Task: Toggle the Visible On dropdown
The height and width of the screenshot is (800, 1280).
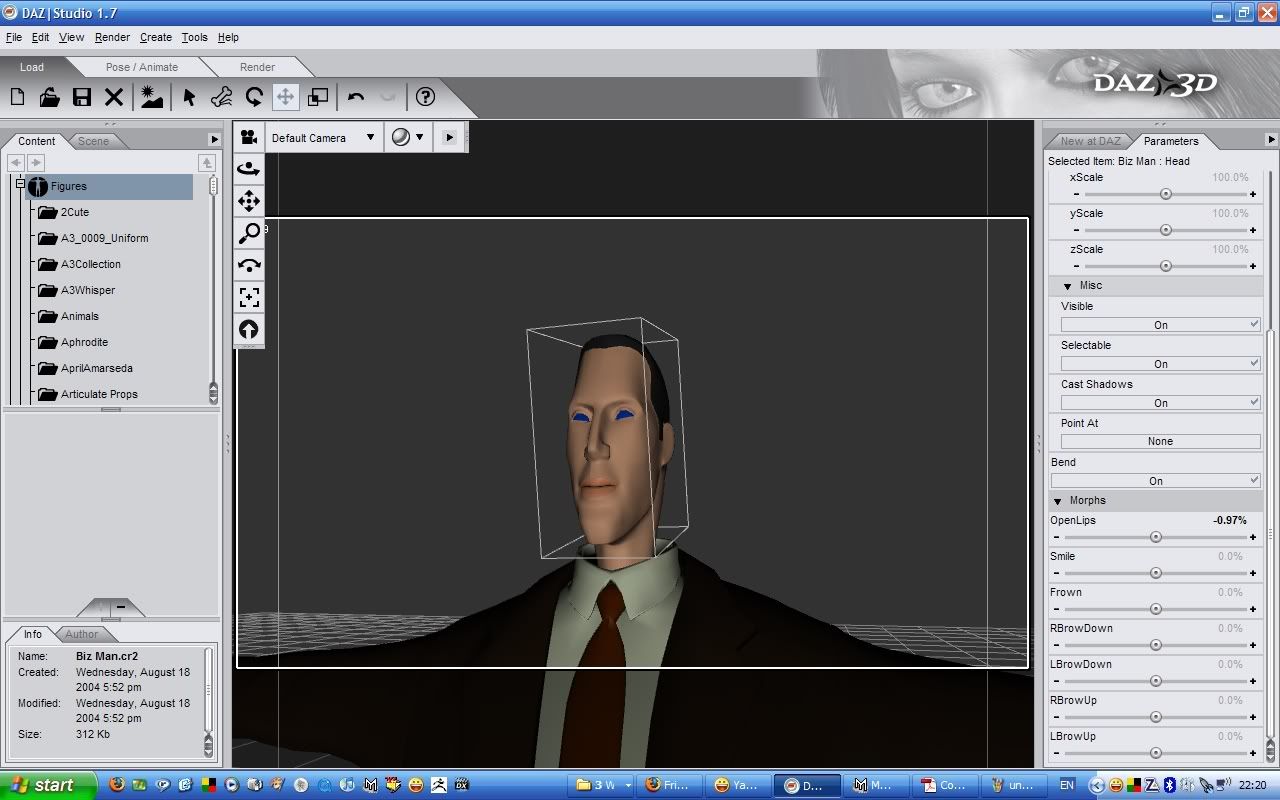Action: pos(1160,325)
